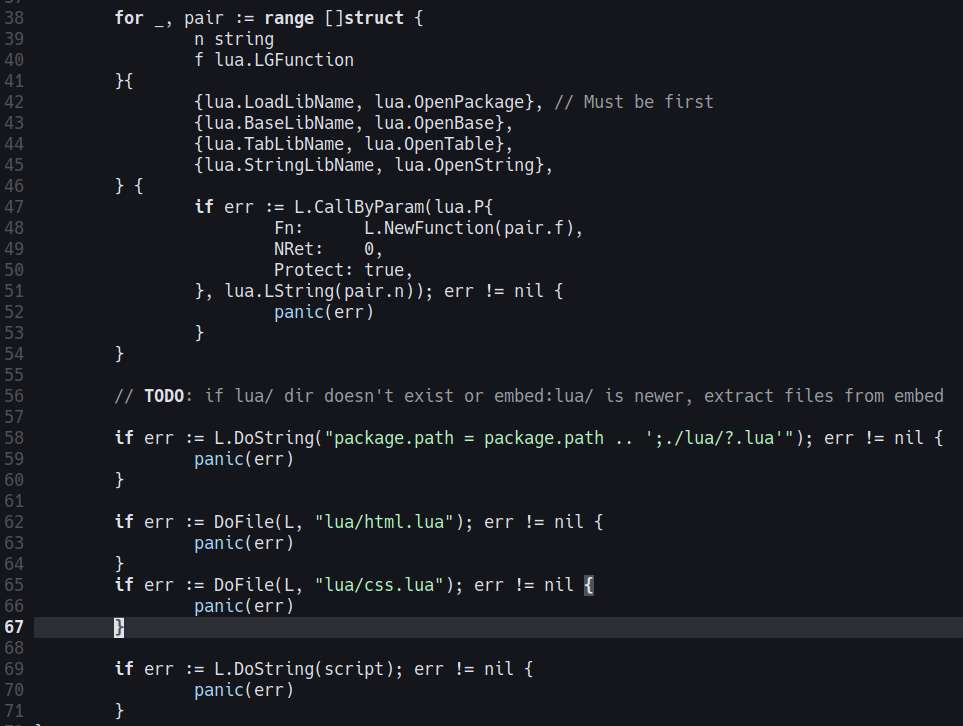Click 'lua.OpenPackage' on line 42
This screenshot has height=726, width=963.
click(450, 102)
